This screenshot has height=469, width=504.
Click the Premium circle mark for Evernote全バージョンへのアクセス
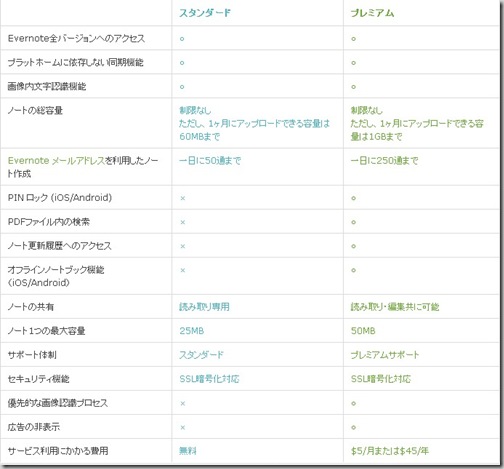pos(354,39)
